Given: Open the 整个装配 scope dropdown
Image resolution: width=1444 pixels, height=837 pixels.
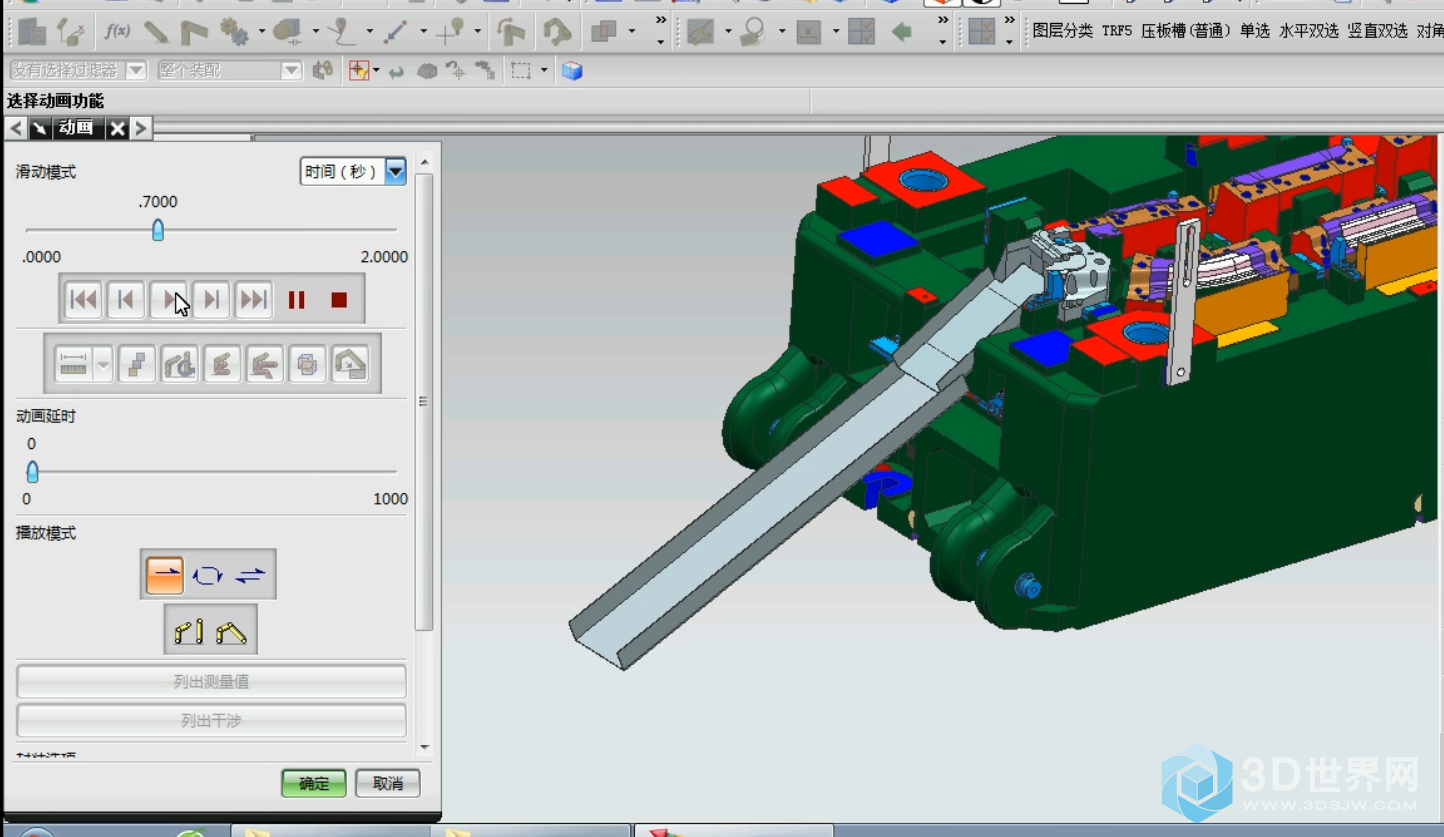Looking at the screenshot, I should point(291,71).
